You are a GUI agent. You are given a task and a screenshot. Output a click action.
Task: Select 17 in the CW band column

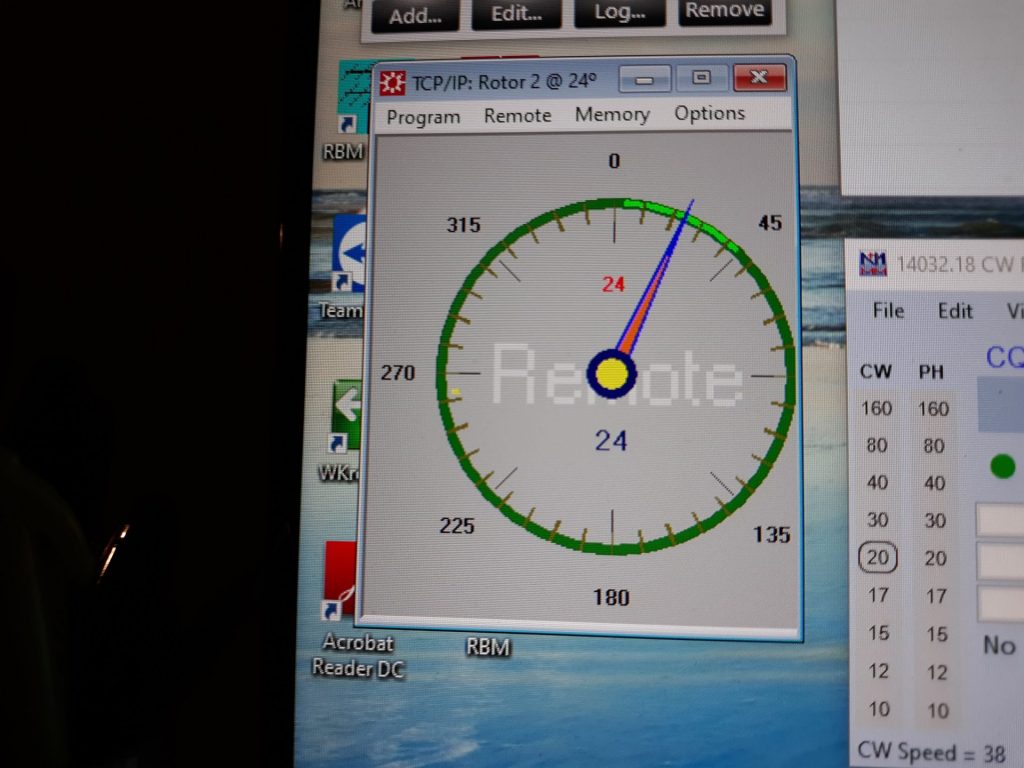(x=878, y=596)
